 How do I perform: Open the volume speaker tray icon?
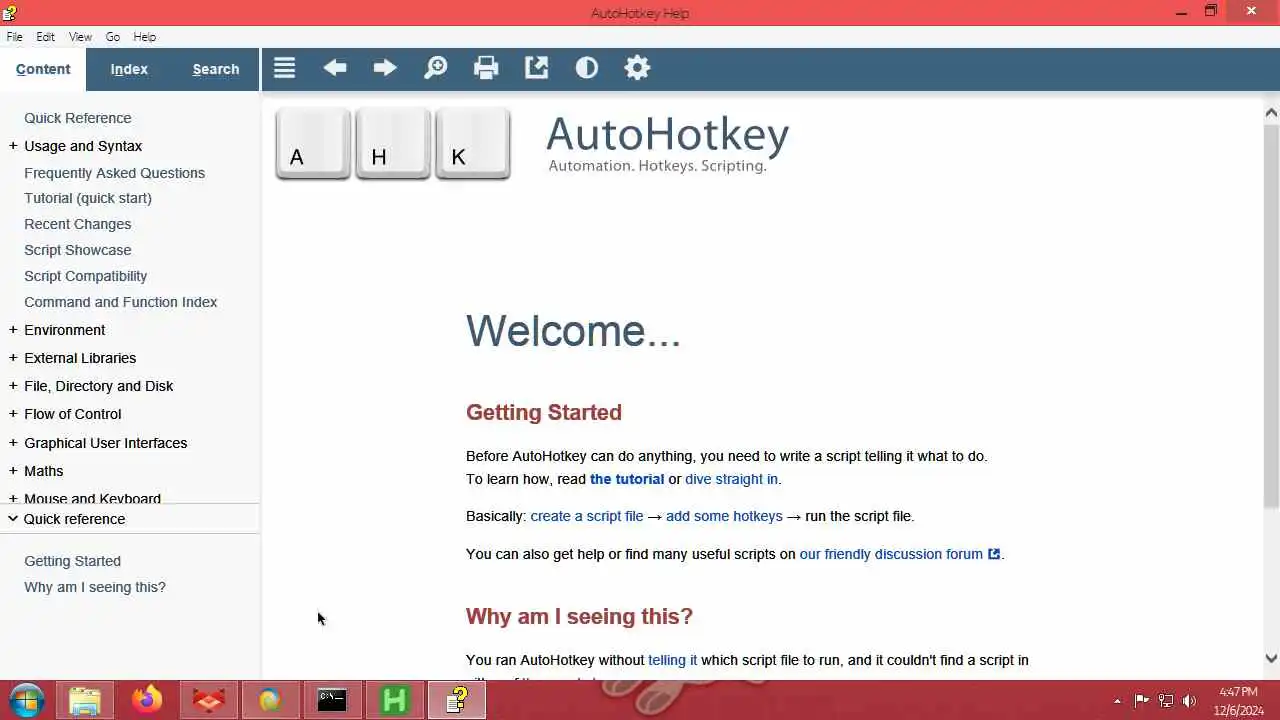[x=1189, y=701]
